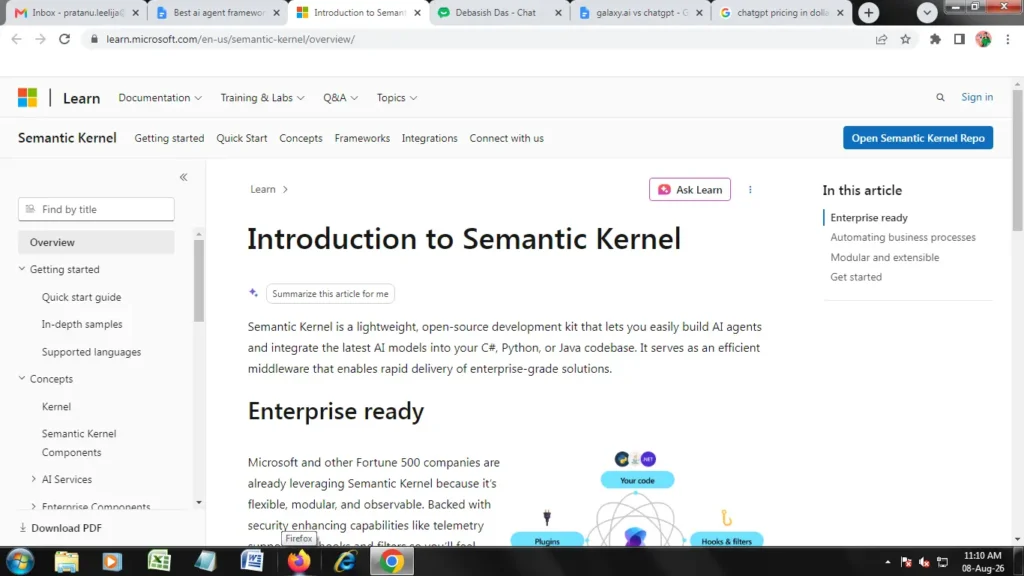
Task: Click the Sign in link
Action: point(976,97)
